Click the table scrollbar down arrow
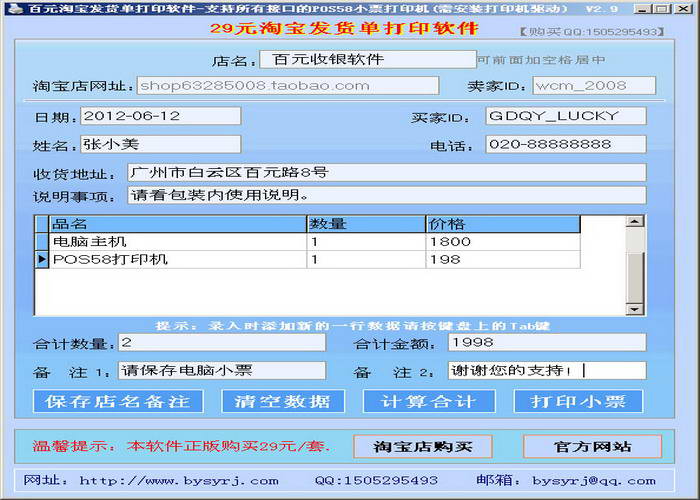Screen dimensions: 700x500 pyautogui.click(x=635, y=309)
